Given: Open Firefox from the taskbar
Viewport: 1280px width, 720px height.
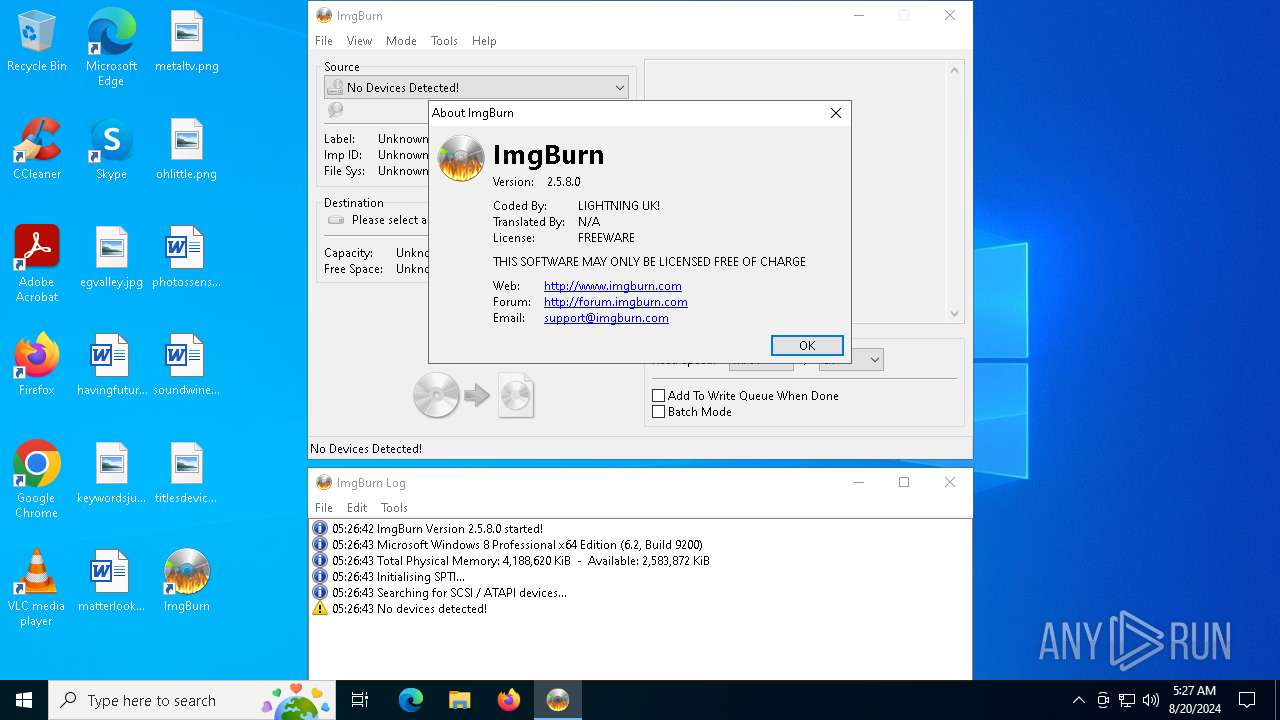Looking at the screenshot, I should click(508, 700).
